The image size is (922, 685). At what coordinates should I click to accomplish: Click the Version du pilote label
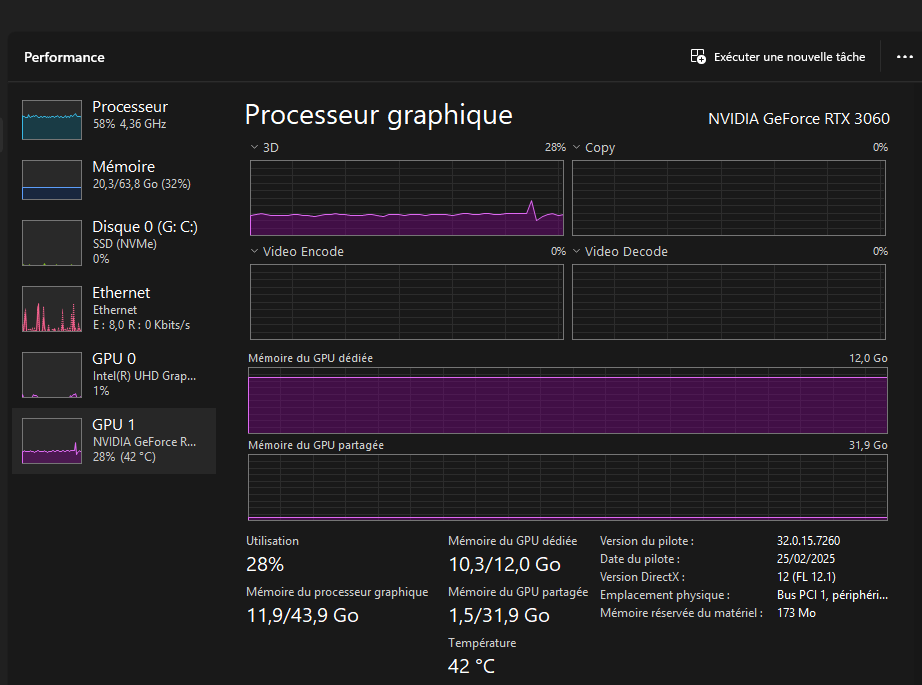pos(647,541)
